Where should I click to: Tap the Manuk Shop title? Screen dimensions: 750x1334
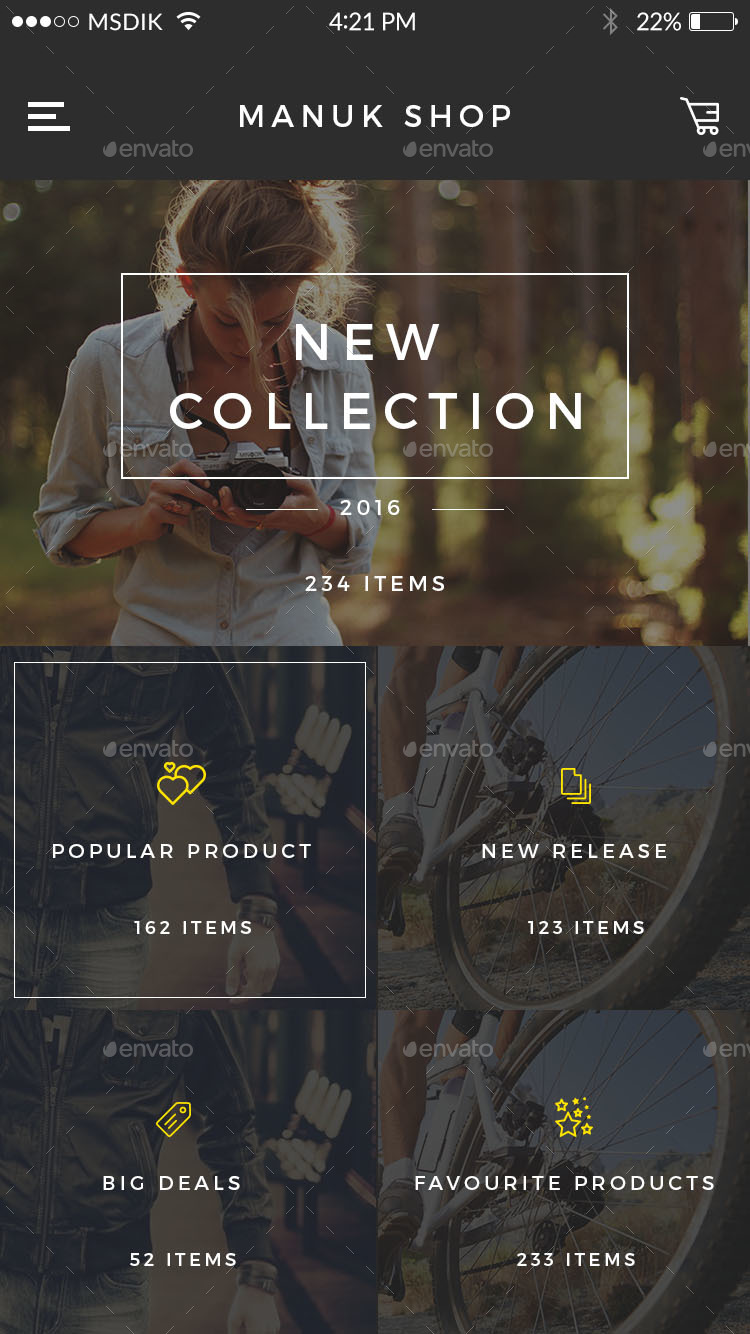tap(375, 116)
